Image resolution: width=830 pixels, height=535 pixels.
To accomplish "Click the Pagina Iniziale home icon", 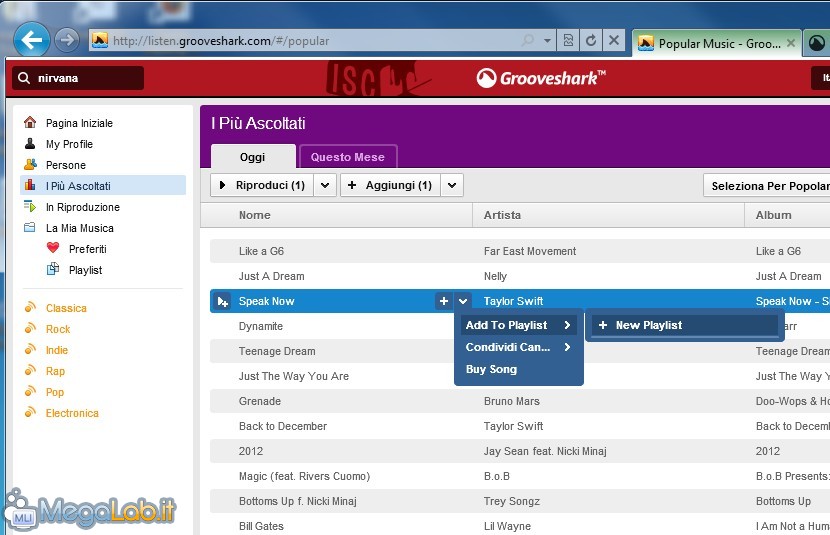I will coord(30,122).
